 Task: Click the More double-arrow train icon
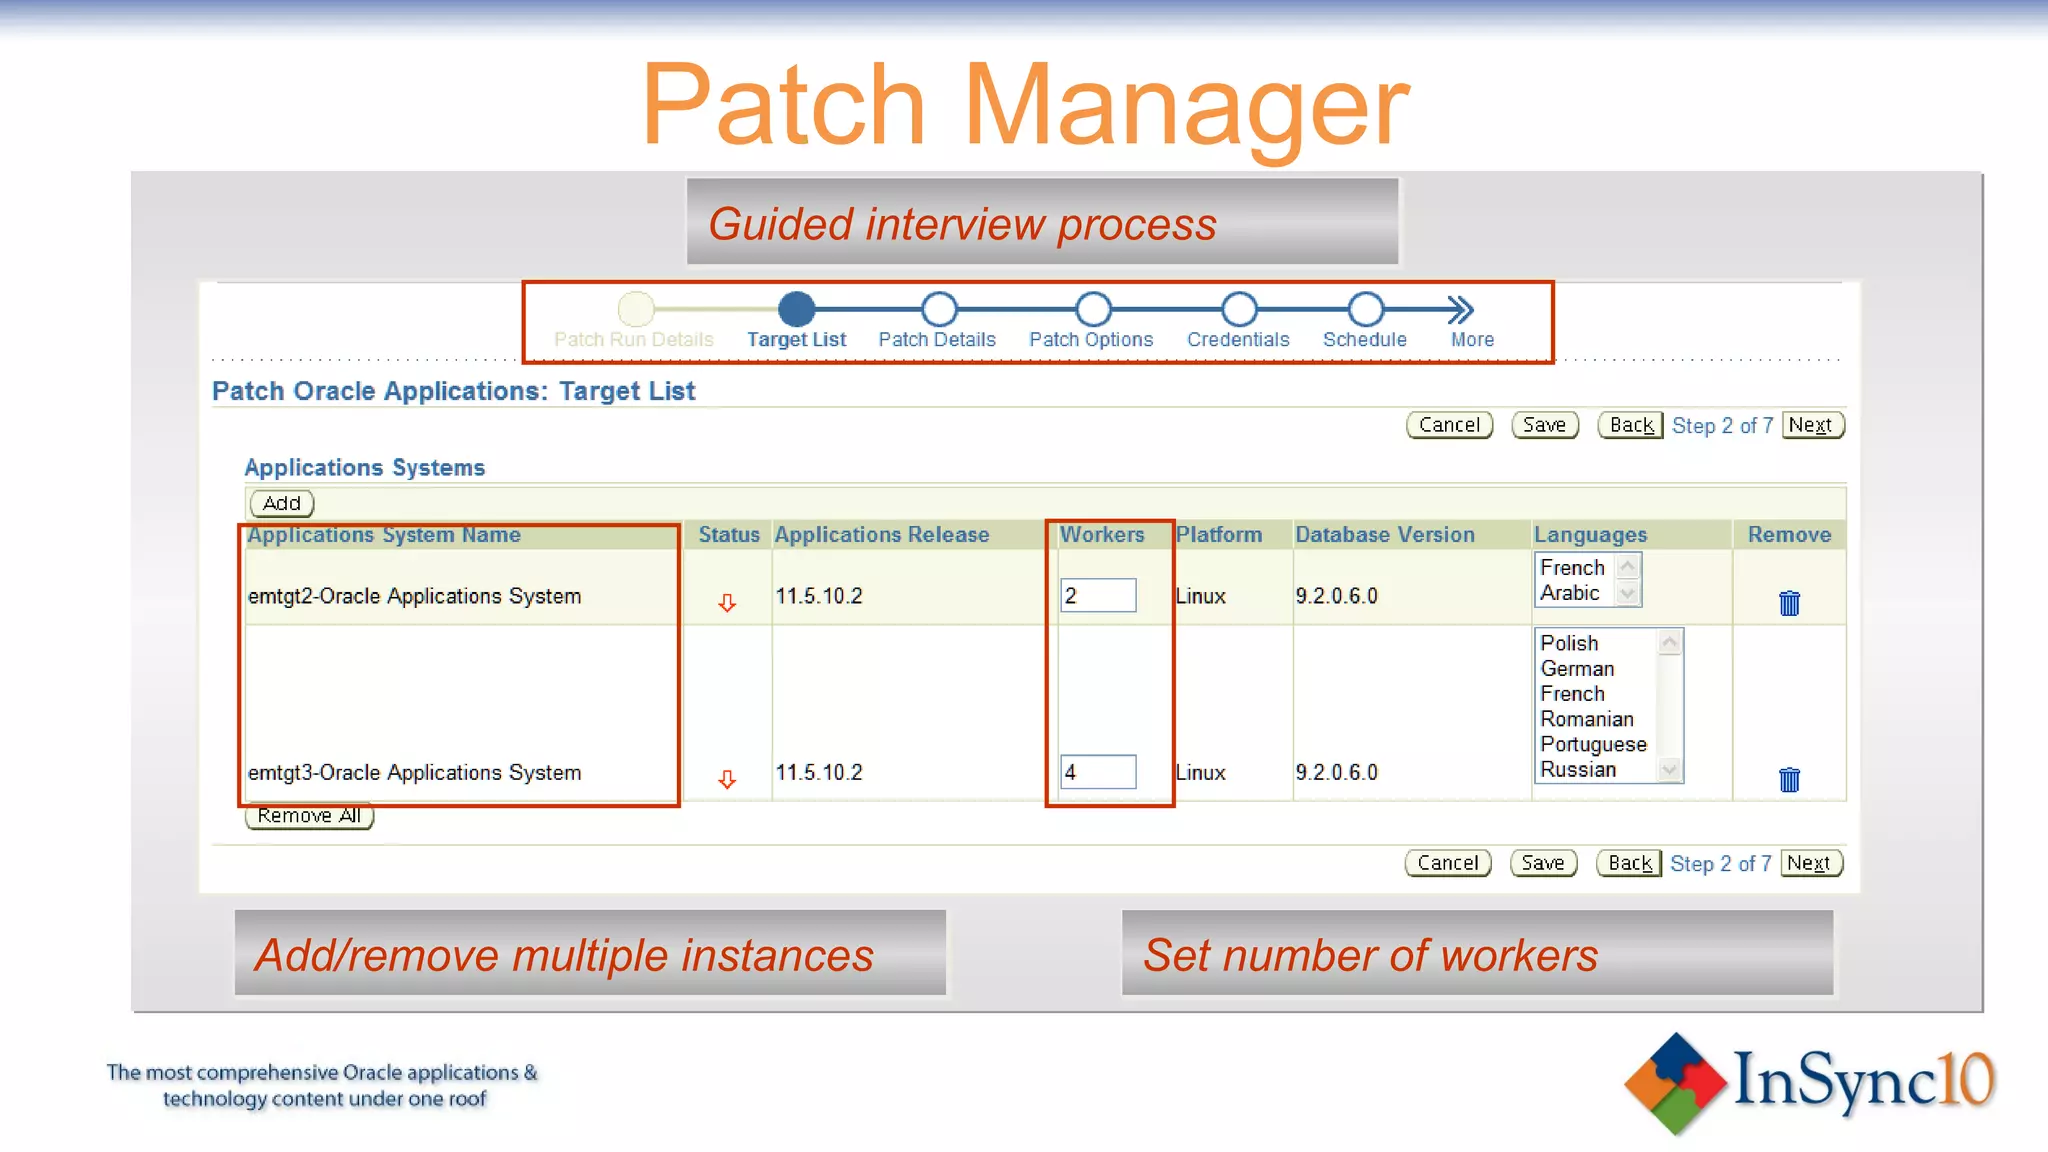1460,309
